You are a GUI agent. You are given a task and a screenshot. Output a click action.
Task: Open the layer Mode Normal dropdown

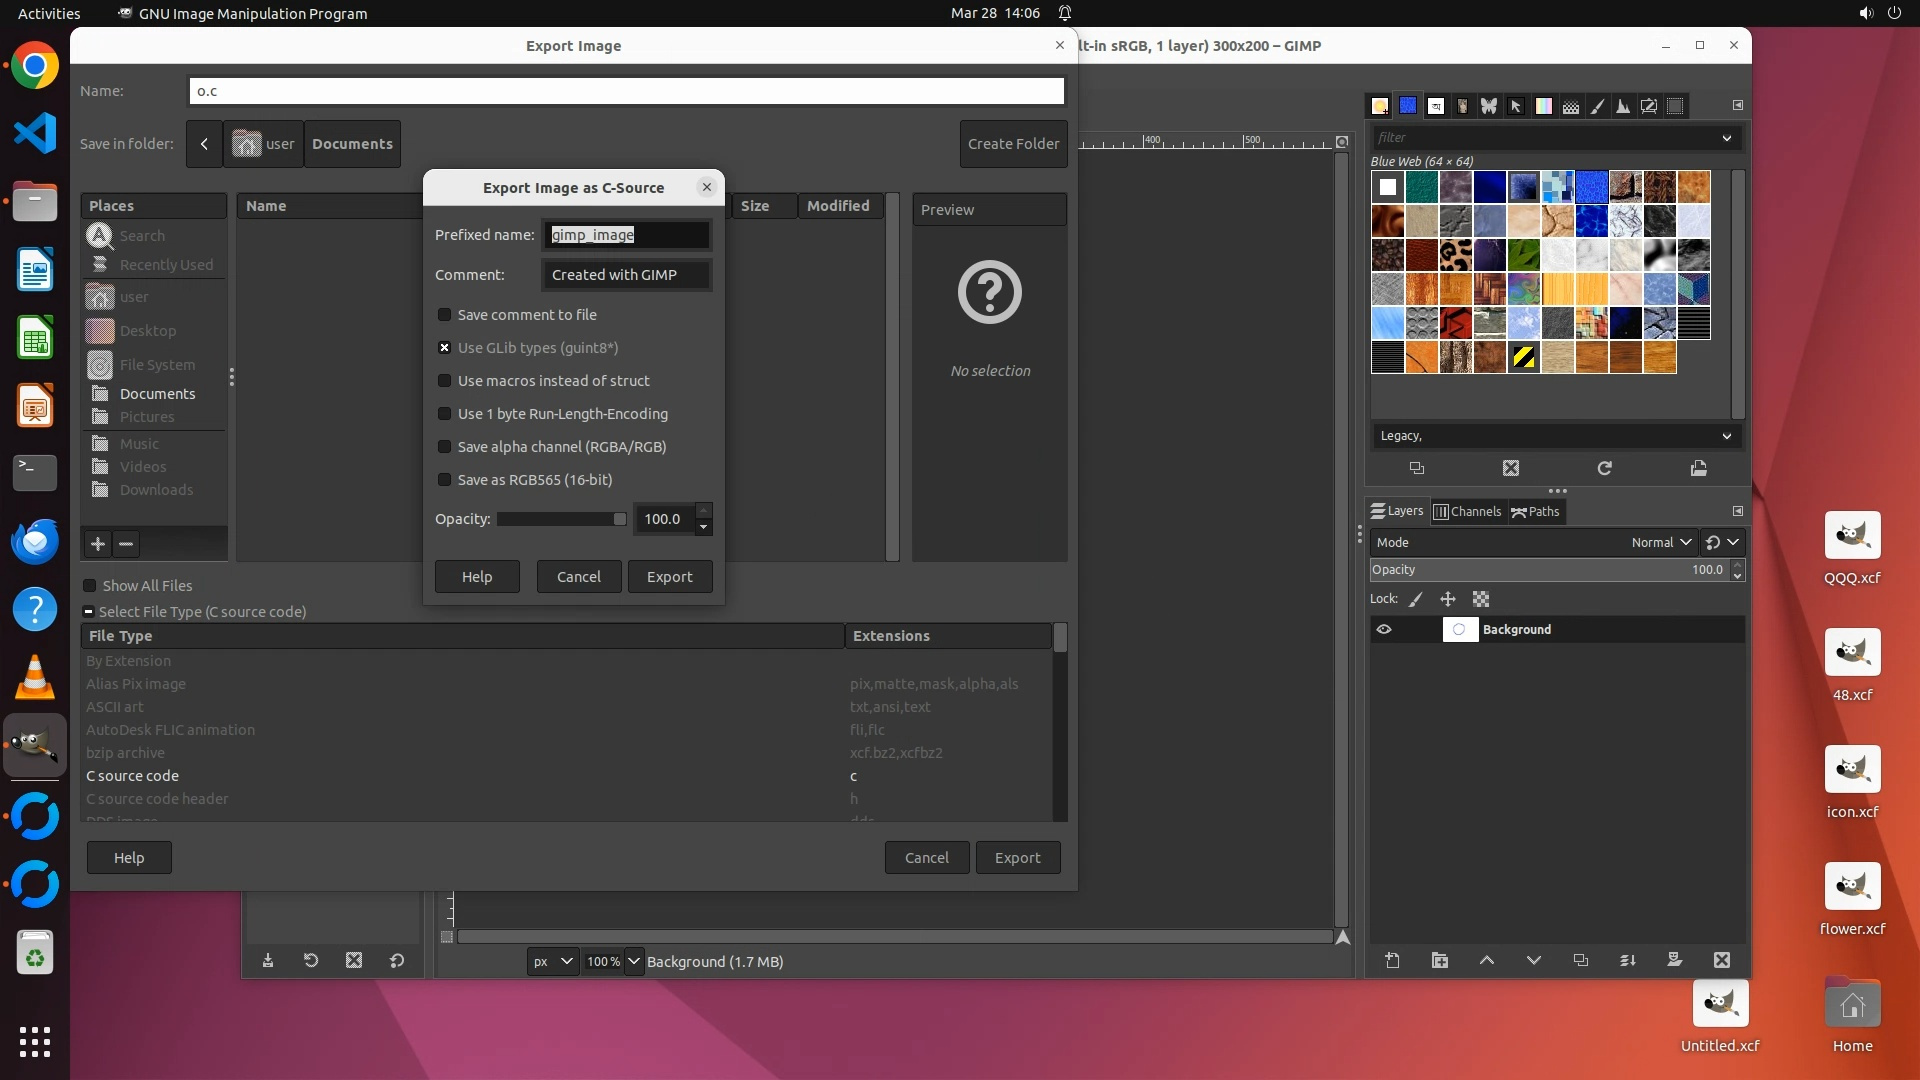(x=1660, y=542)
